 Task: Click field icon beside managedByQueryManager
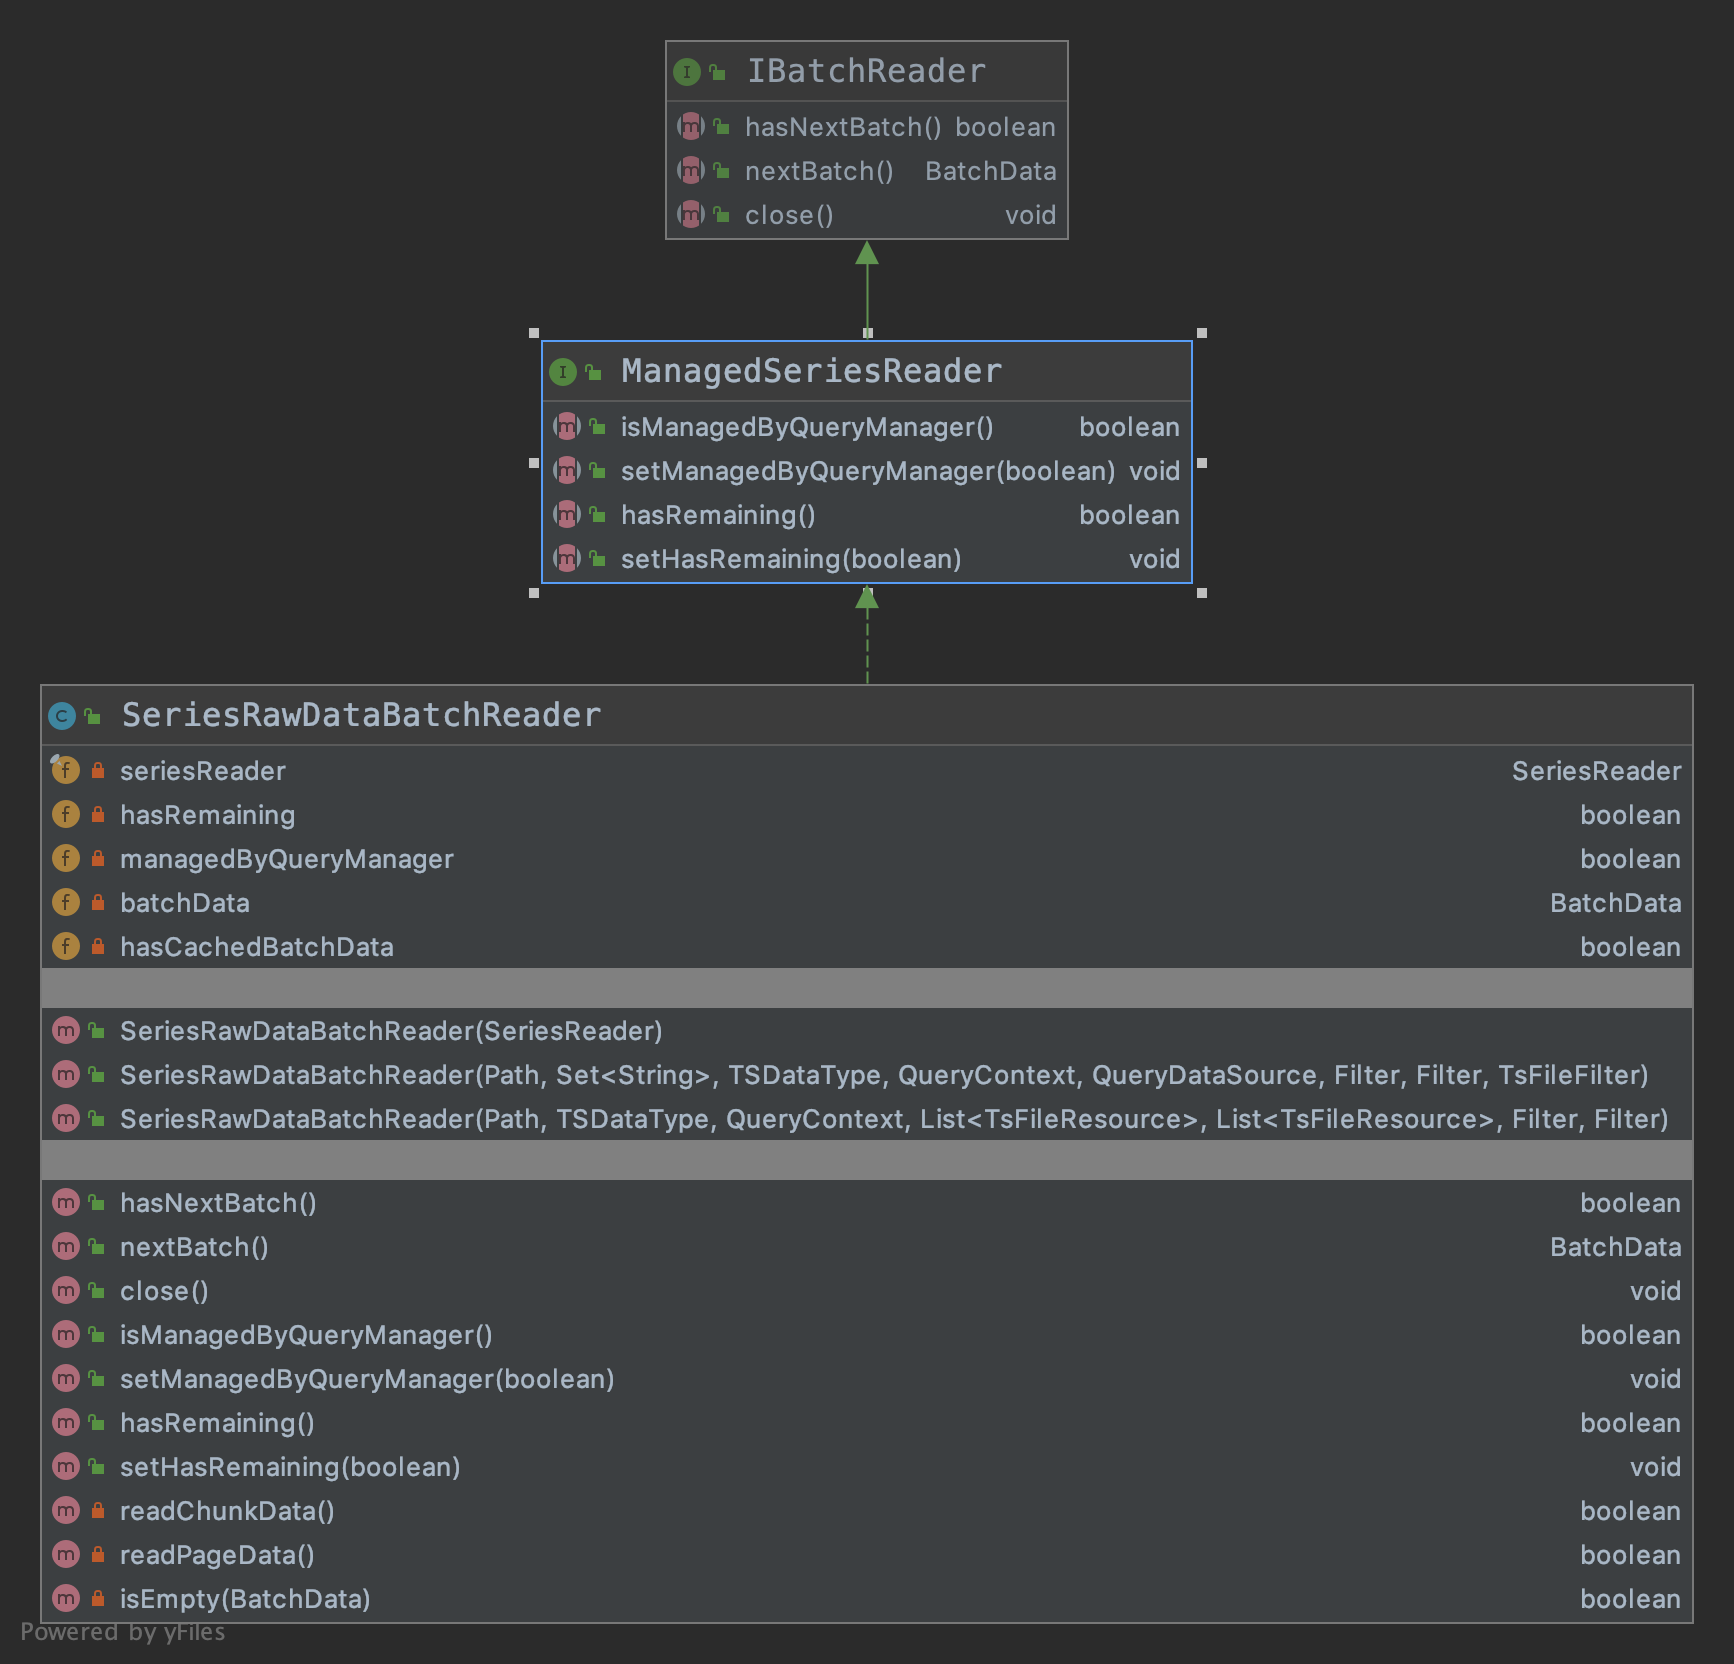point(65,858)
